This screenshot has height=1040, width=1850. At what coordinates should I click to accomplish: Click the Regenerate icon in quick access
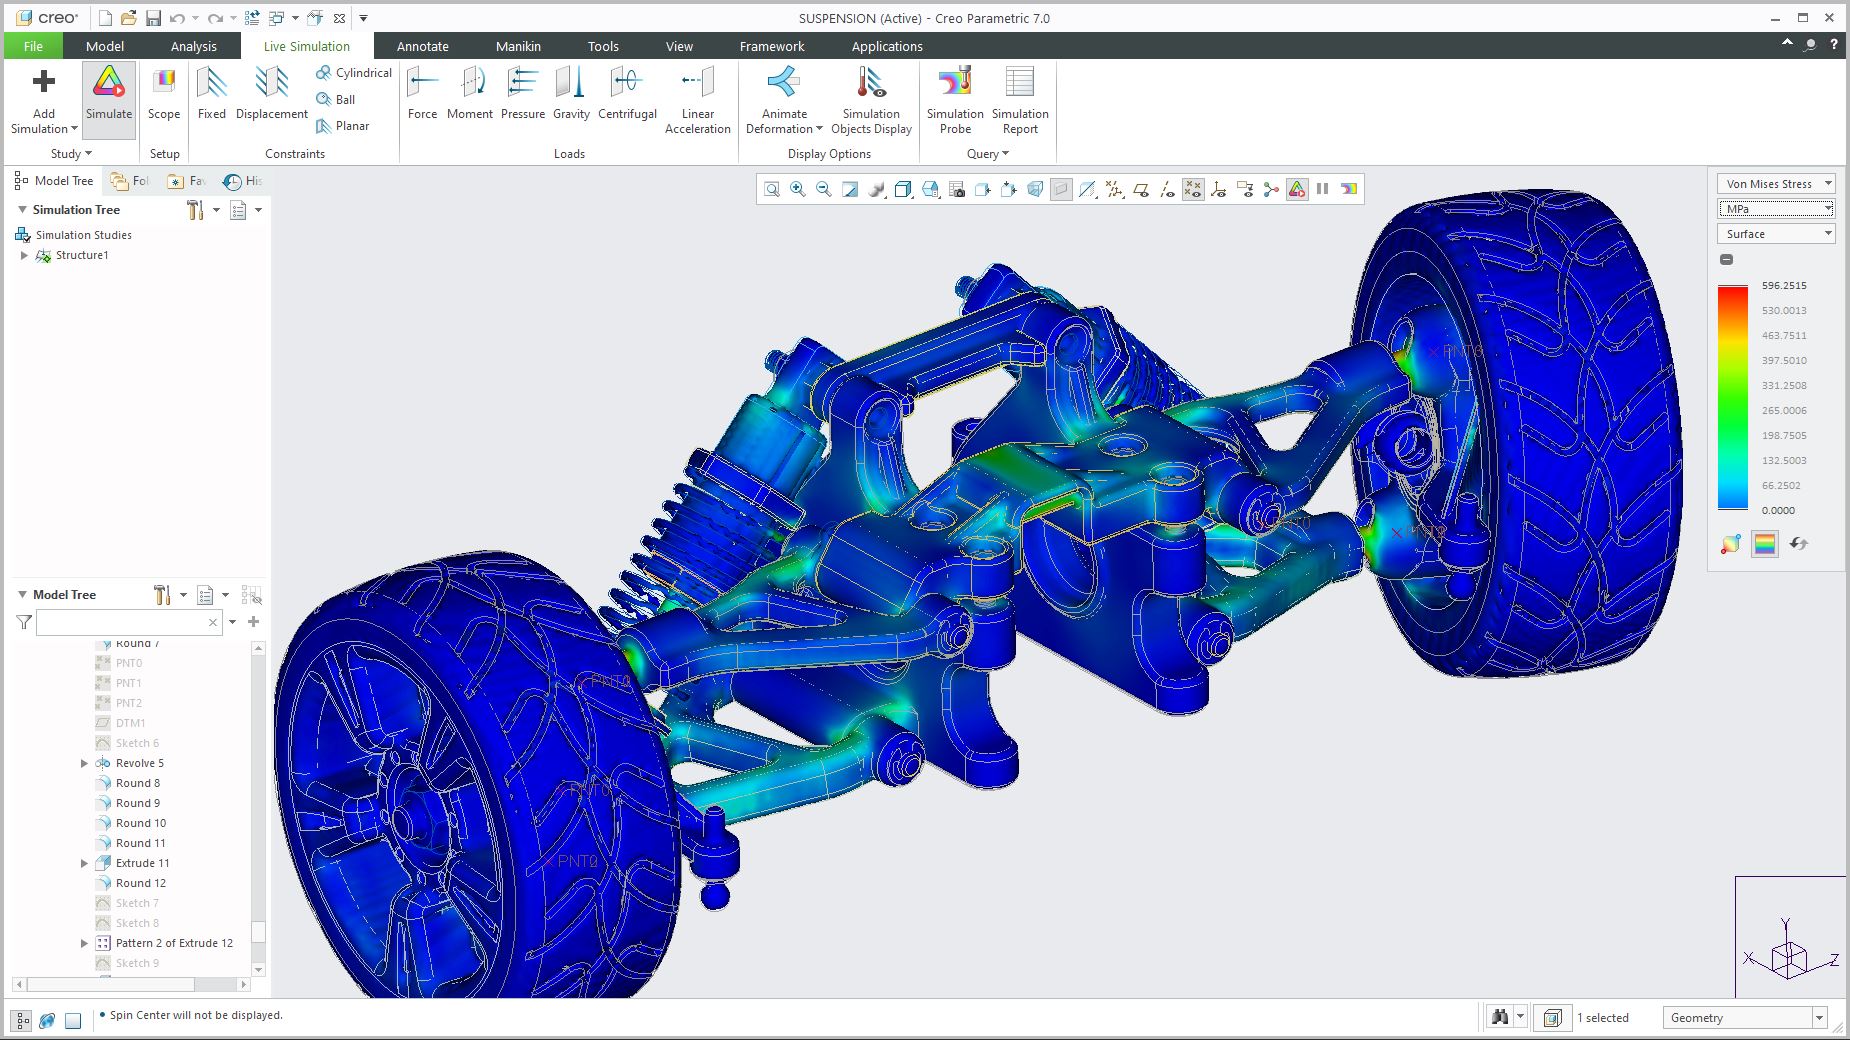[x=252, y=18]
